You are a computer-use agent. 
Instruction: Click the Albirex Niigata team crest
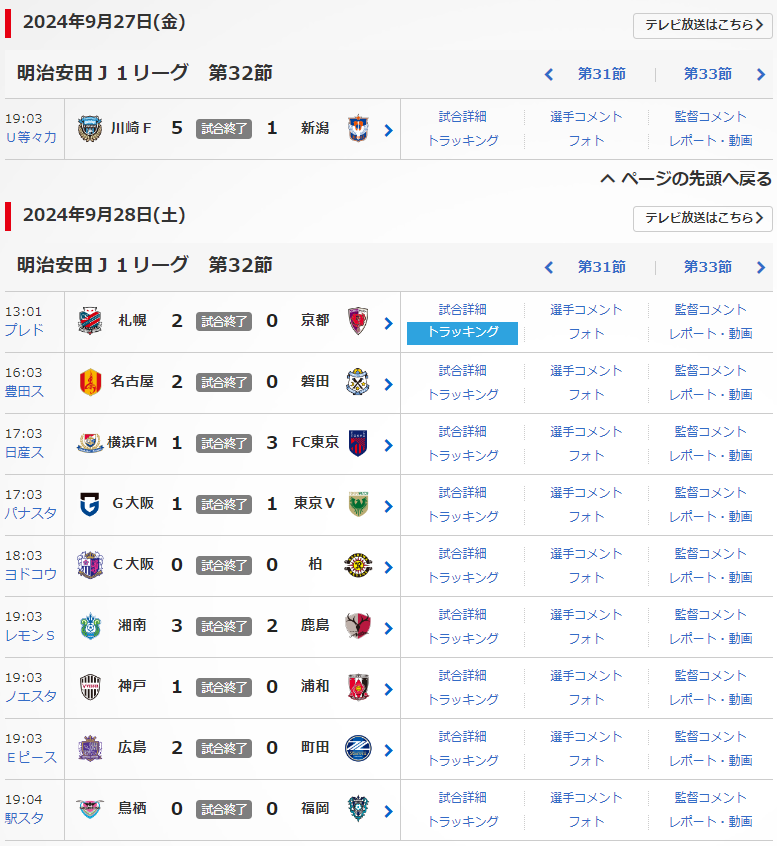[358, 128]
